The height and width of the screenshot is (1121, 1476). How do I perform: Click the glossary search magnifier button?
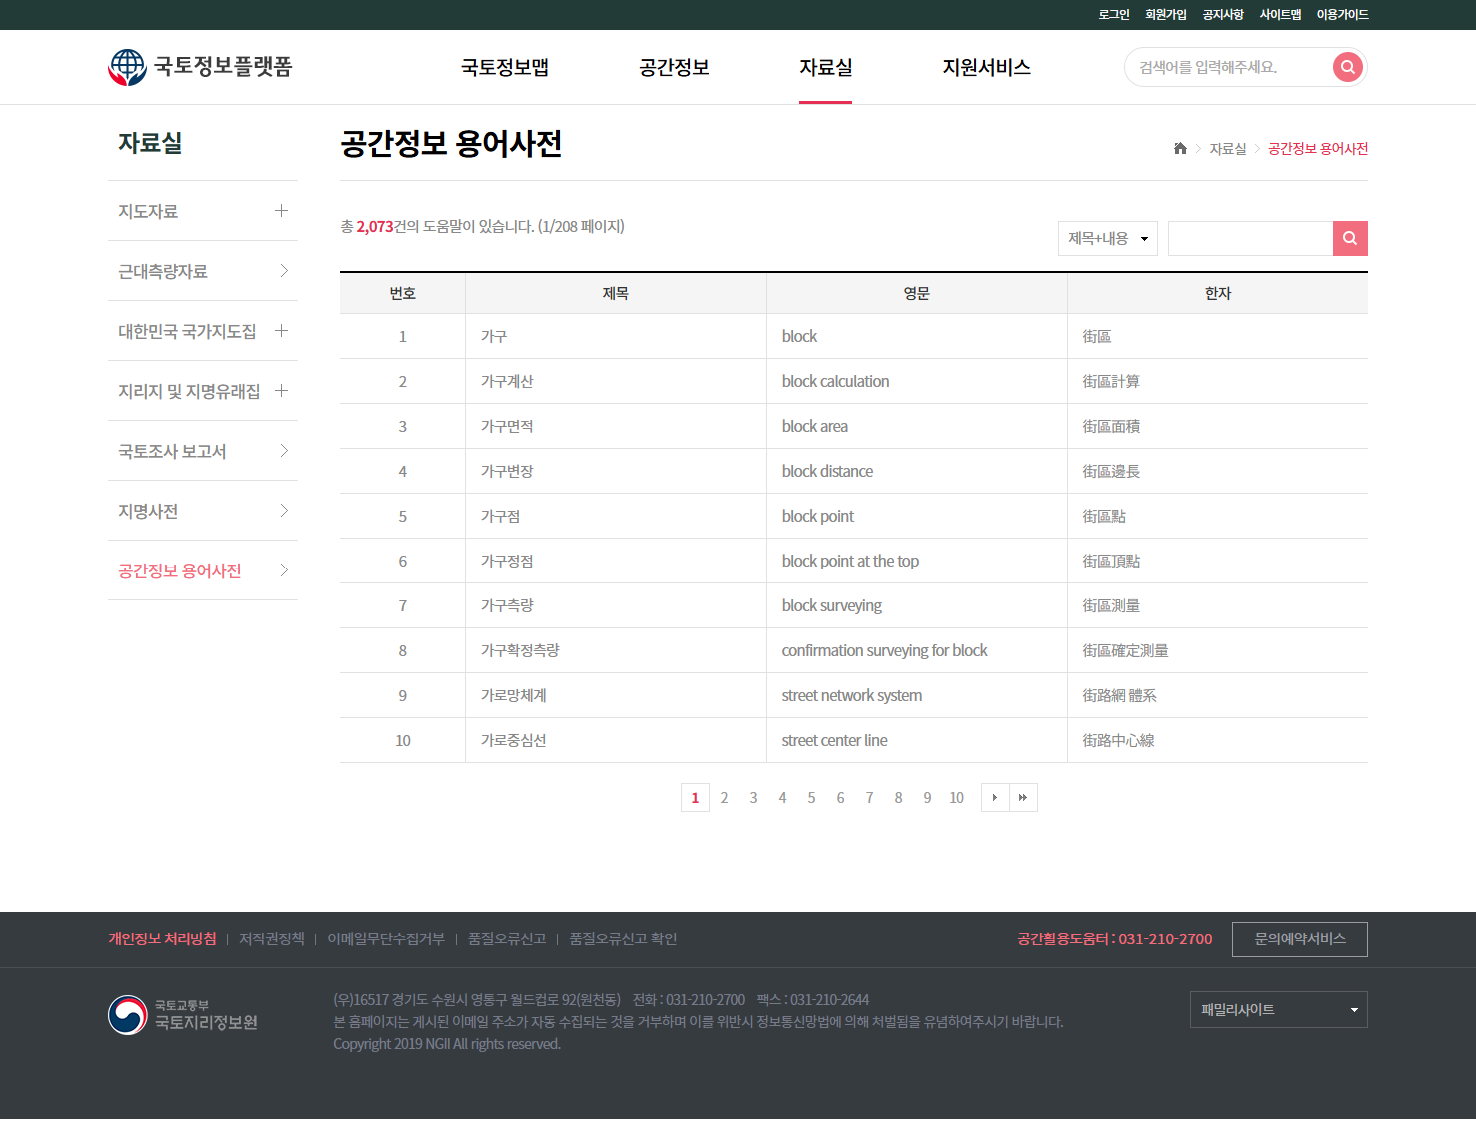[x=1350, y=238]
